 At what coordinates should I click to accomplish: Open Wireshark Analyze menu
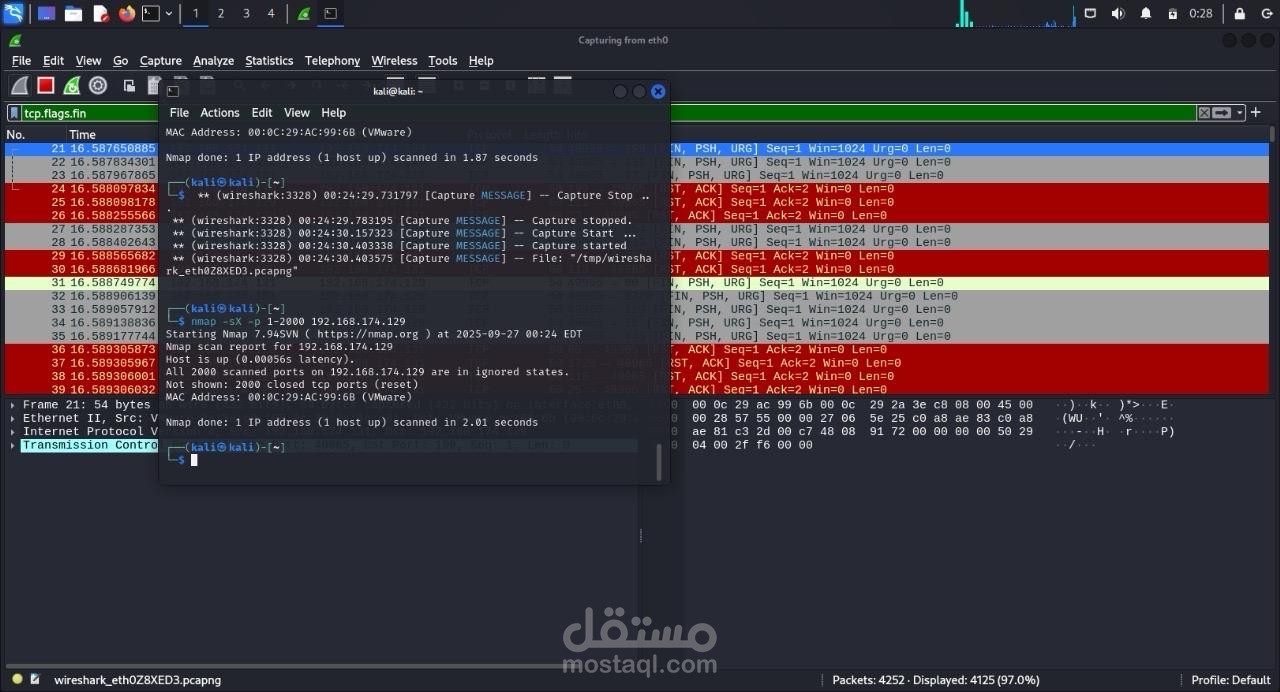(x=213, y=61)
